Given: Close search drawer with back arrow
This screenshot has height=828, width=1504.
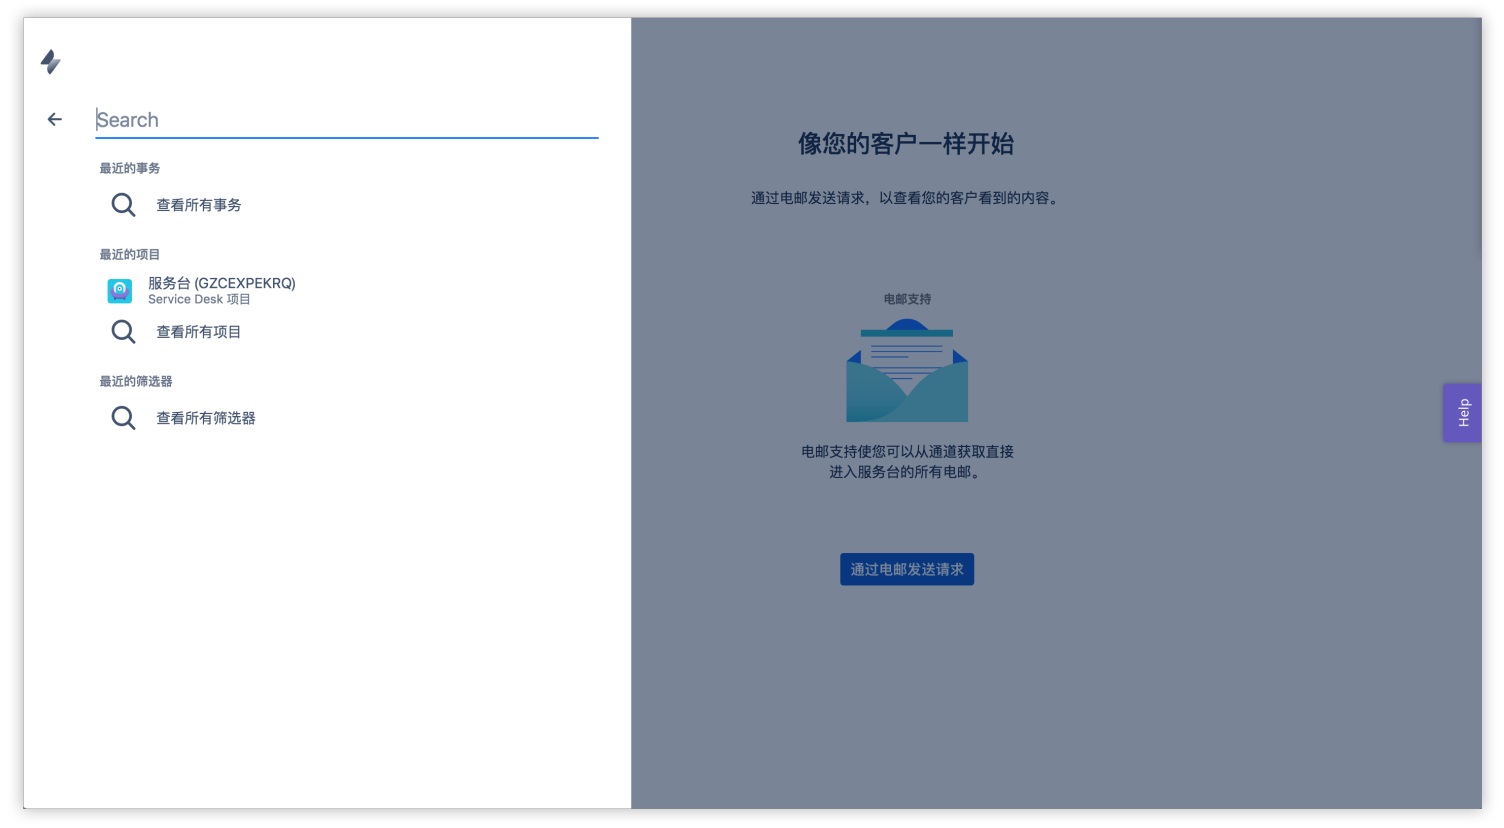Looking at the screenshot, I should click(x=55, y=119).
